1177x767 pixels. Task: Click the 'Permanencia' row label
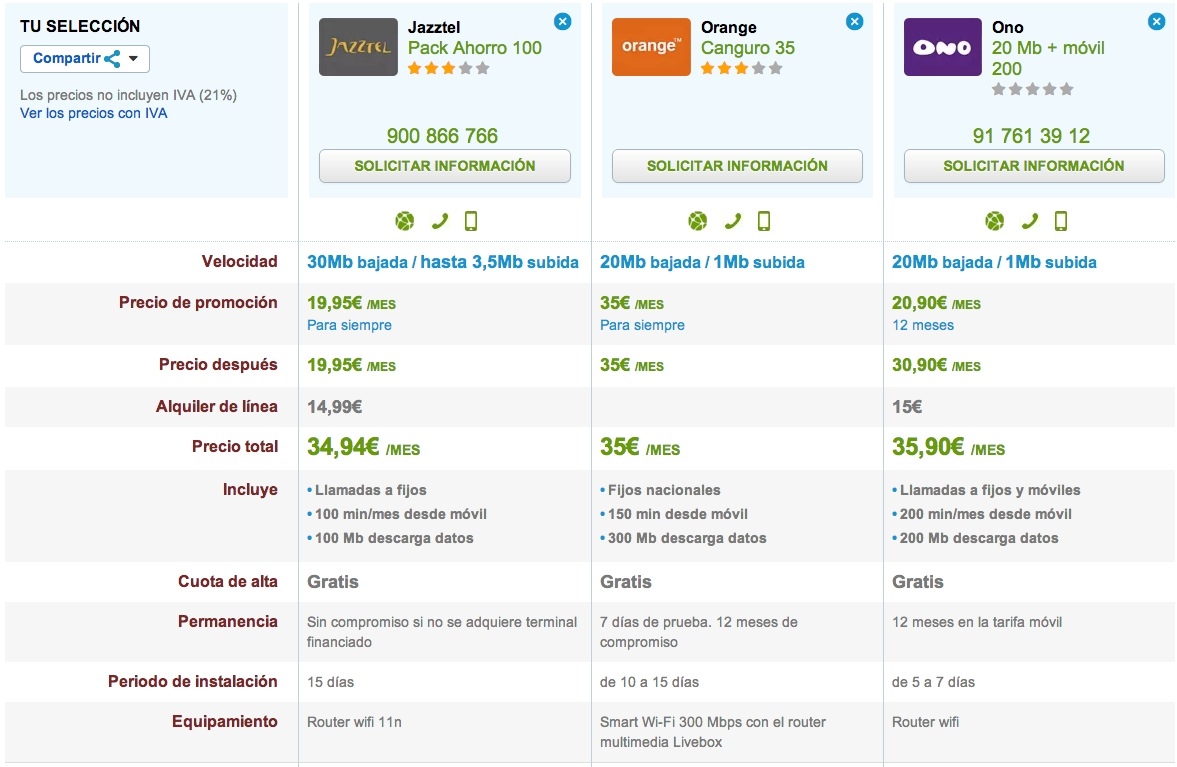tap(227, 621)
